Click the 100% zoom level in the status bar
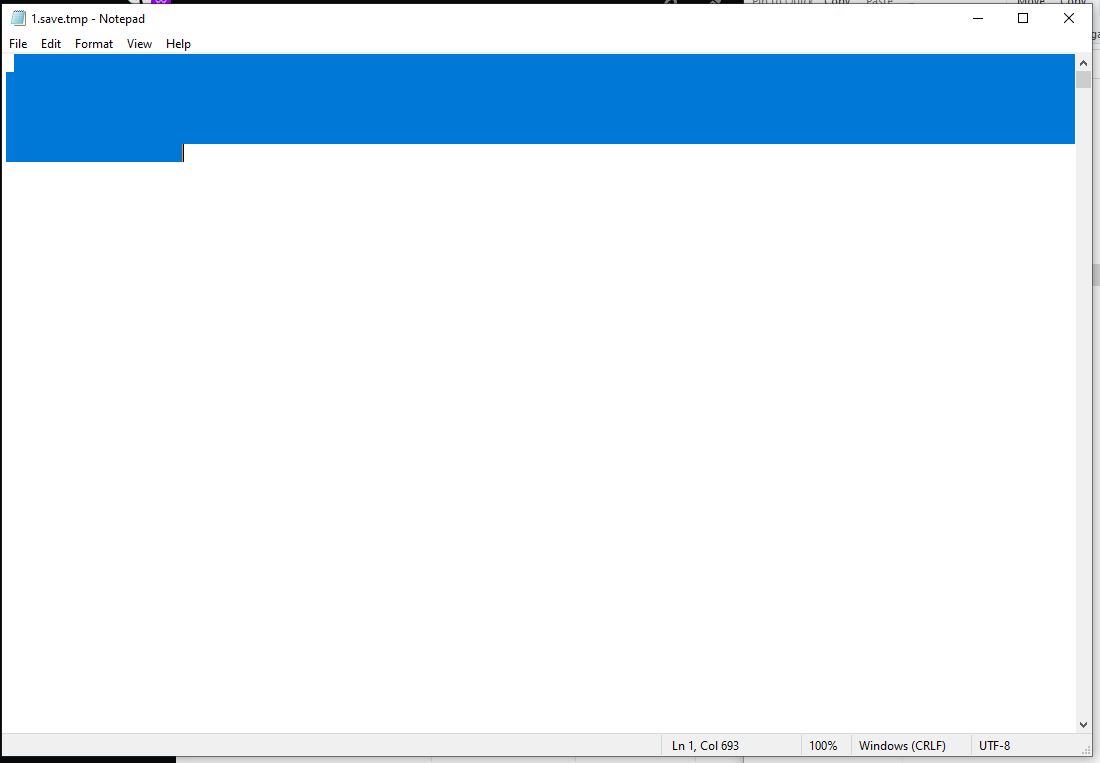This screenshot has height=763, width=1100. (823, 745)
